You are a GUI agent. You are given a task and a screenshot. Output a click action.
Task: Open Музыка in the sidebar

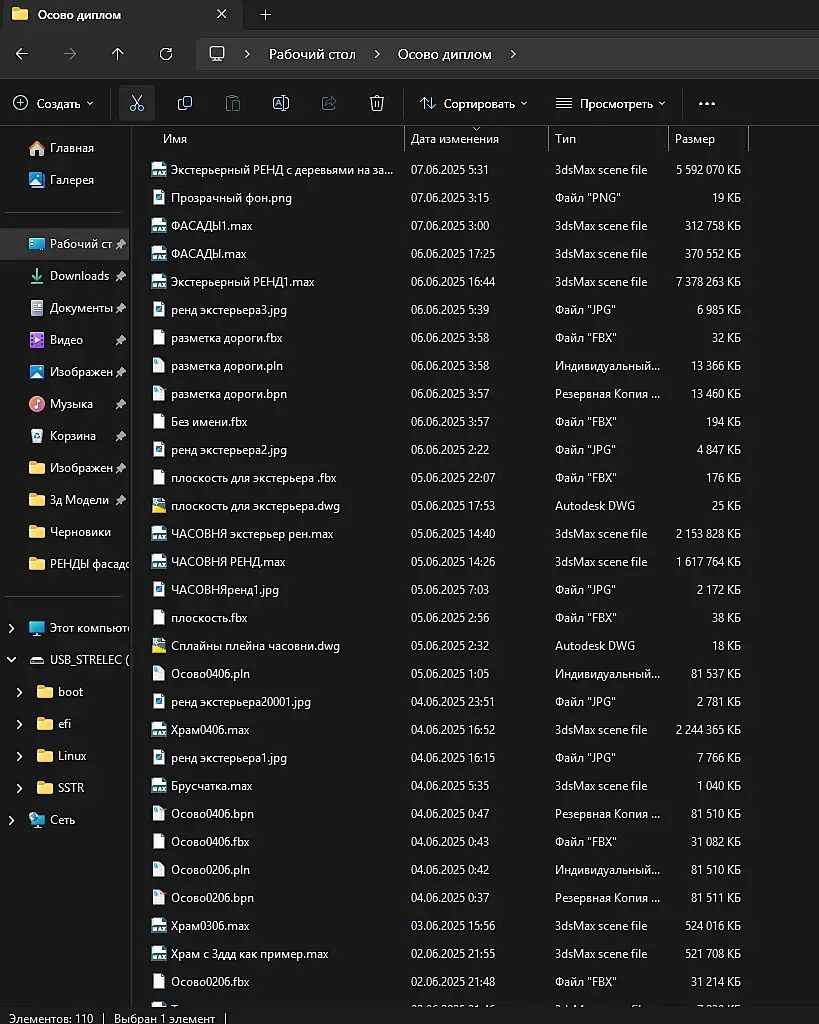click(61, 404)
